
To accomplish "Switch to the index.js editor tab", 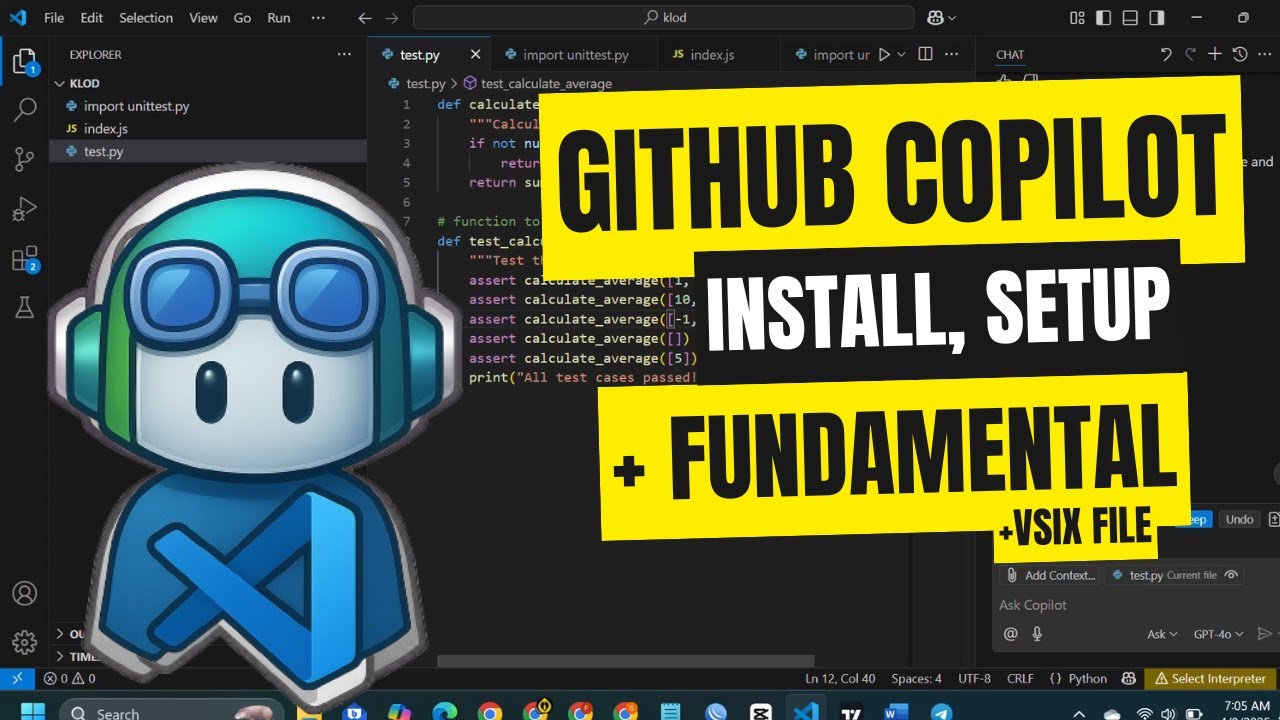I will tap(712, 55).
